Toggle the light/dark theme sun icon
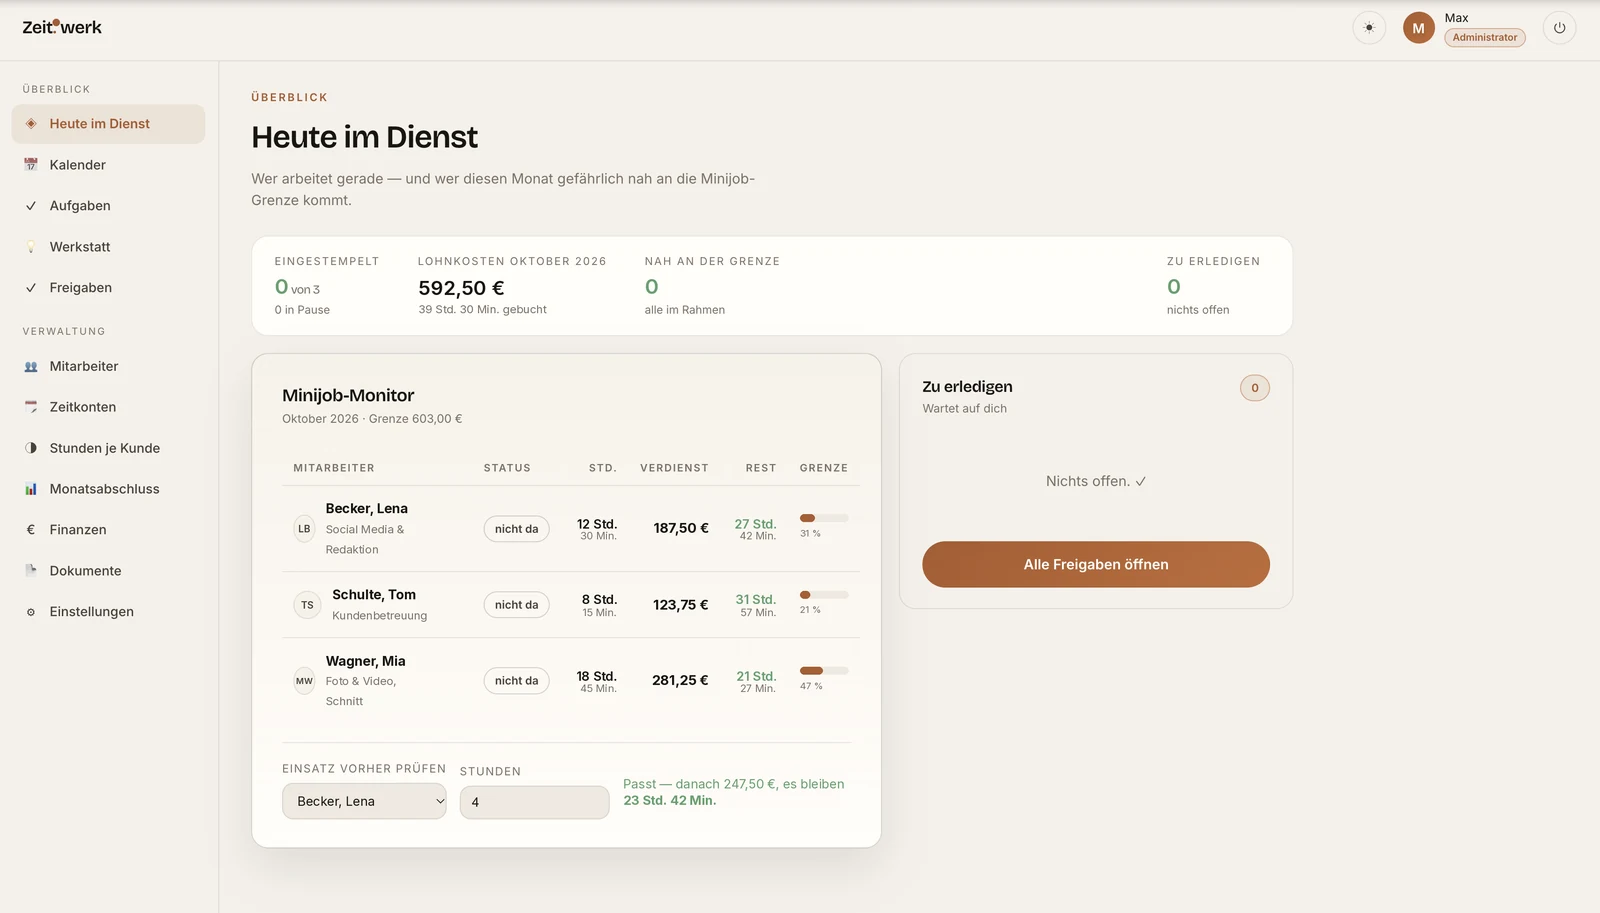This screenshot has height=913, width=1600. tap(1369, 28)
